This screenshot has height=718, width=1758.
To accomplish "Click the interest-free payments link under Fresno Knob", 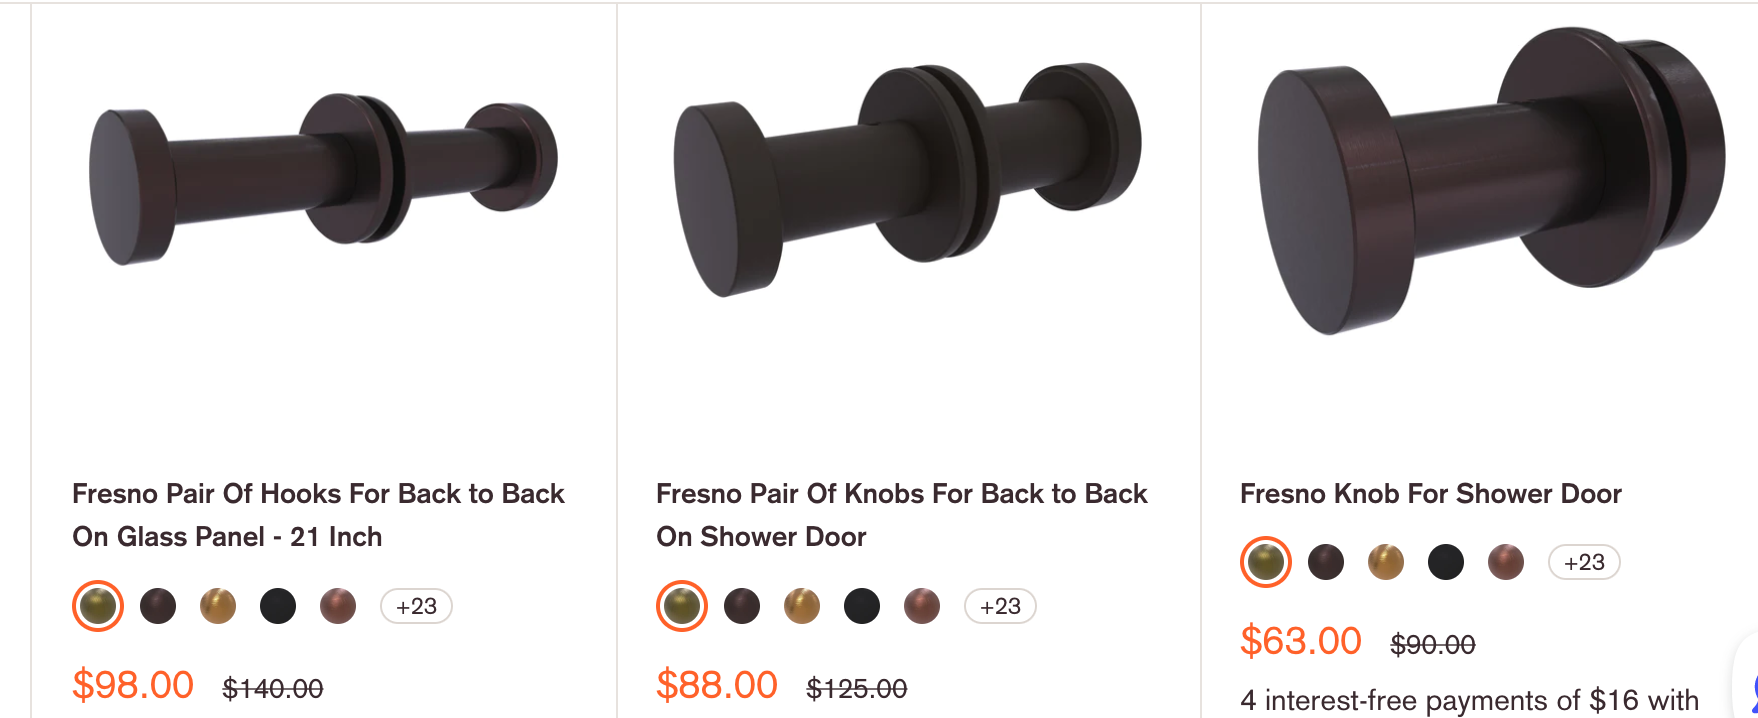I will click(x=1465, y=700).
